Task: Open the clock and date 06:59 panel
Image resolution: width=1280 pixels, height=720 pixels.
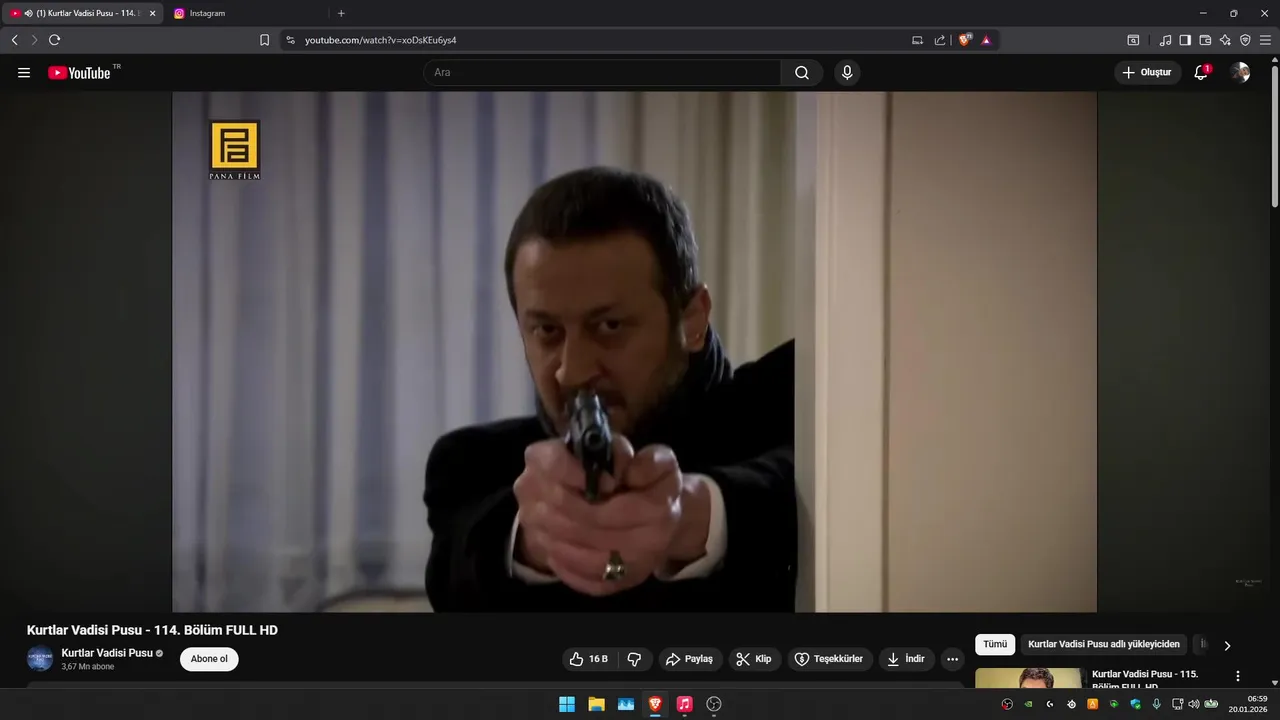Action: tap(1250, 704)
